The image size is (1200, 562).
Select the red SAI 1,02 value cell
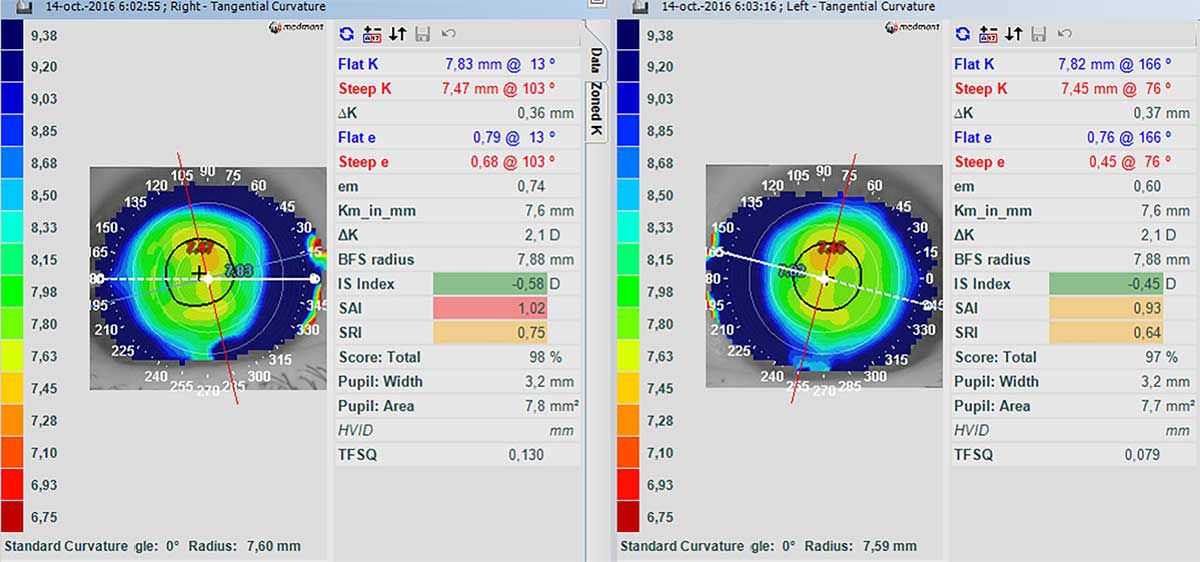(x=506, y=308)
